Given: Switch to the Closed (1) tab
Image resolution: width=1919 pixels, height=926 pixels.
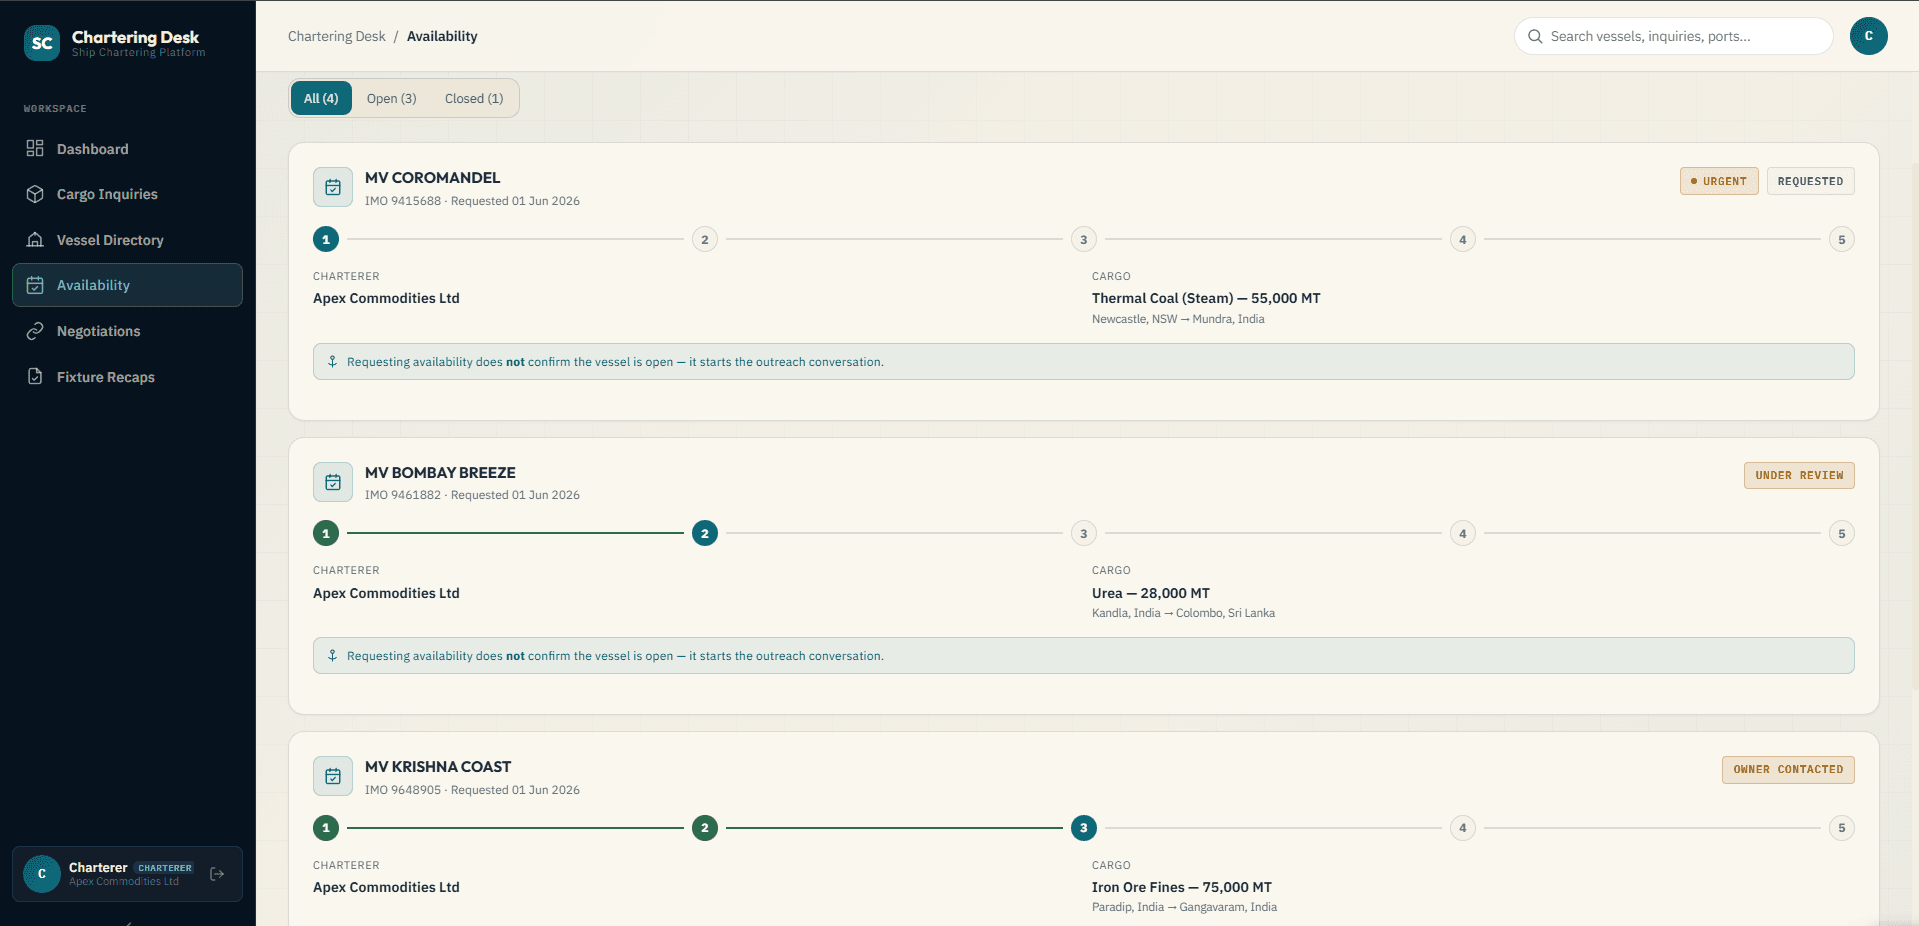Looking at the screenshot, I should click(474, 98).
